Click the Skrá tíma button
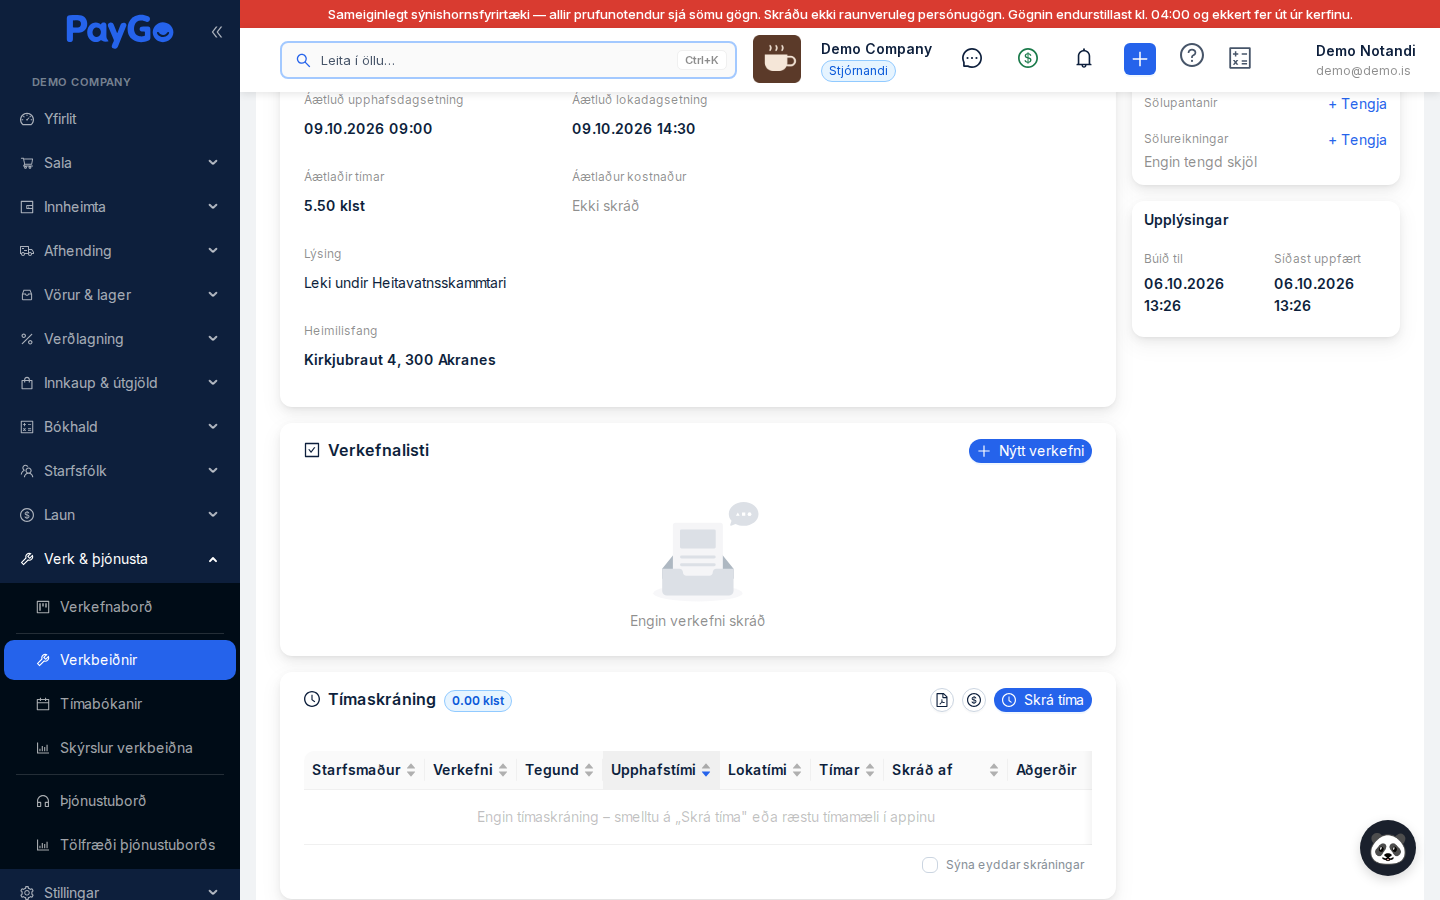The height and width of the screenshot is (900, 1440). click(1043, 700)
